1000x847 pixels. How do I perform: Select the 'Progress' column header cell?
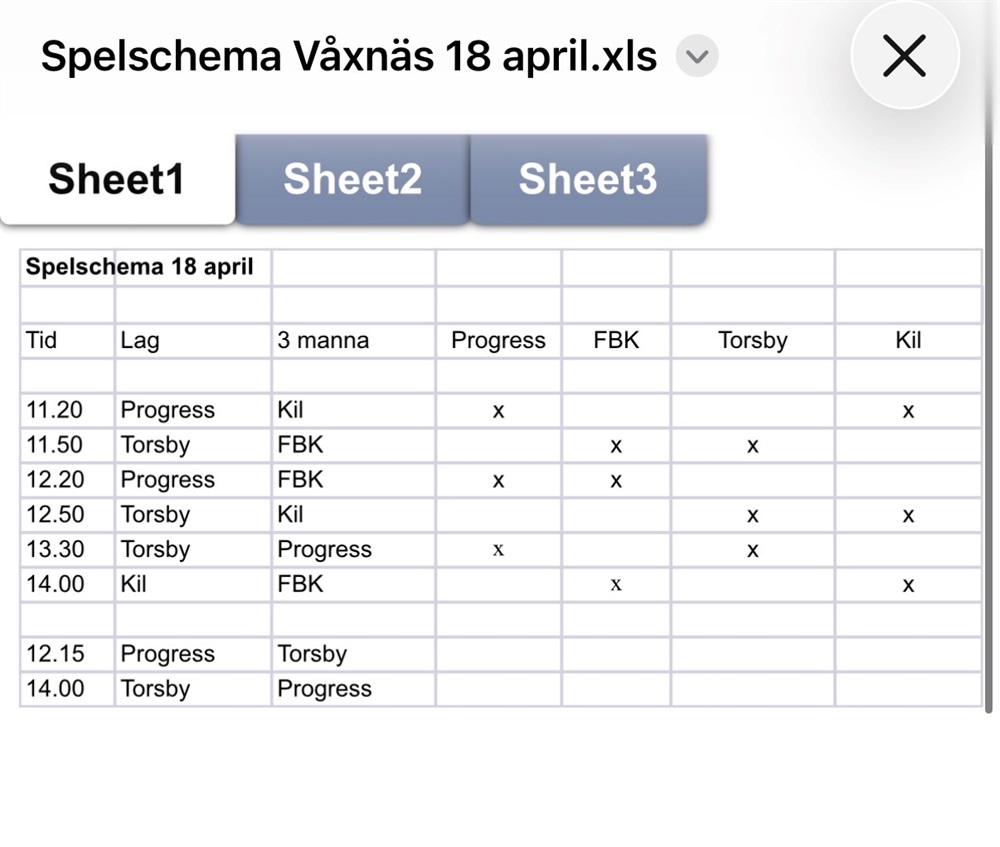(x=498, y=340)
